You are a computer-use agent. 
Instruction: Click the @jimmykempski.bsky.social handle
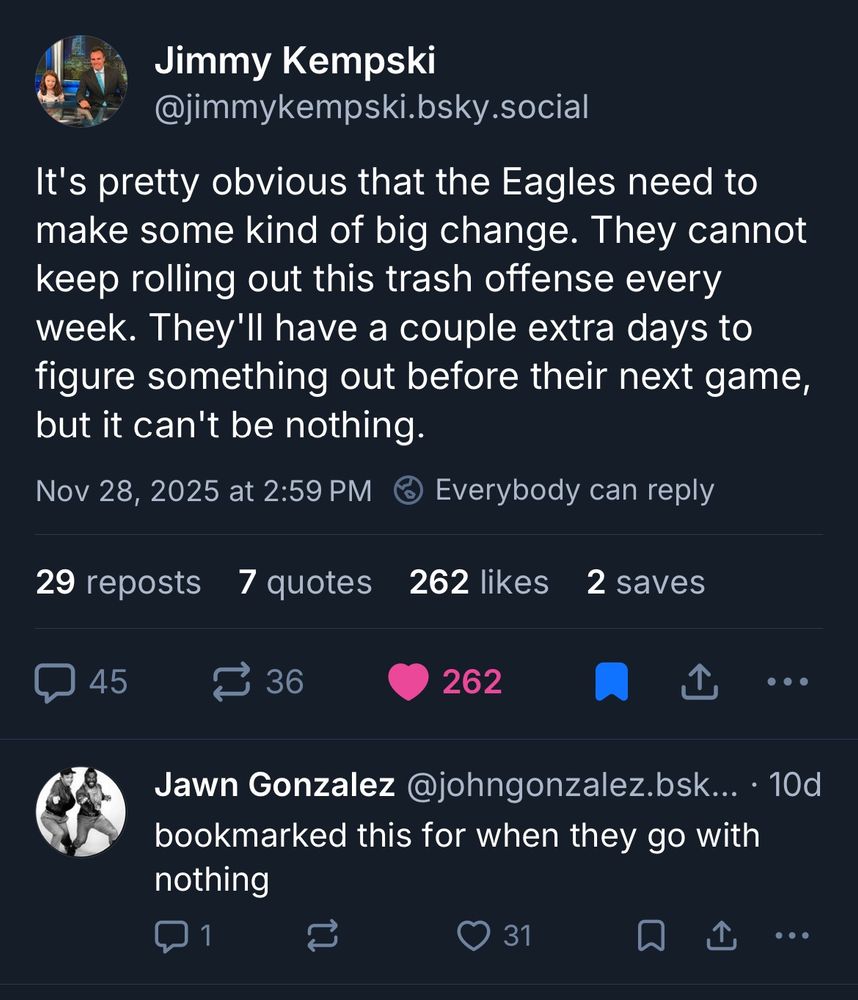(370, 106)
